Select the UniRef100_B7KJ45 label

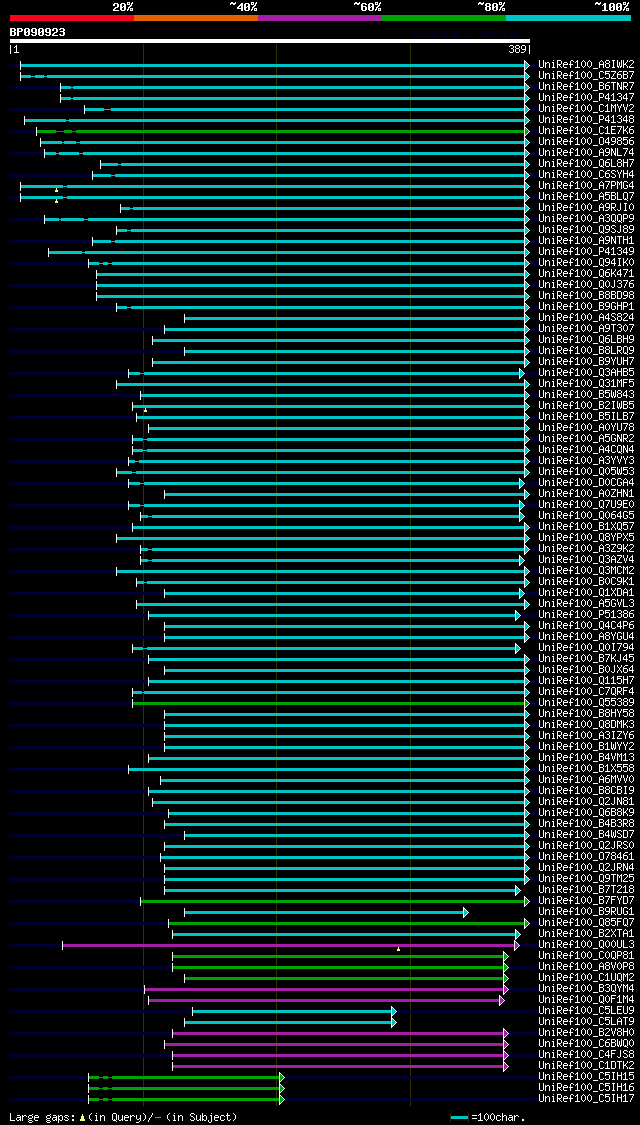click(586, 659)
